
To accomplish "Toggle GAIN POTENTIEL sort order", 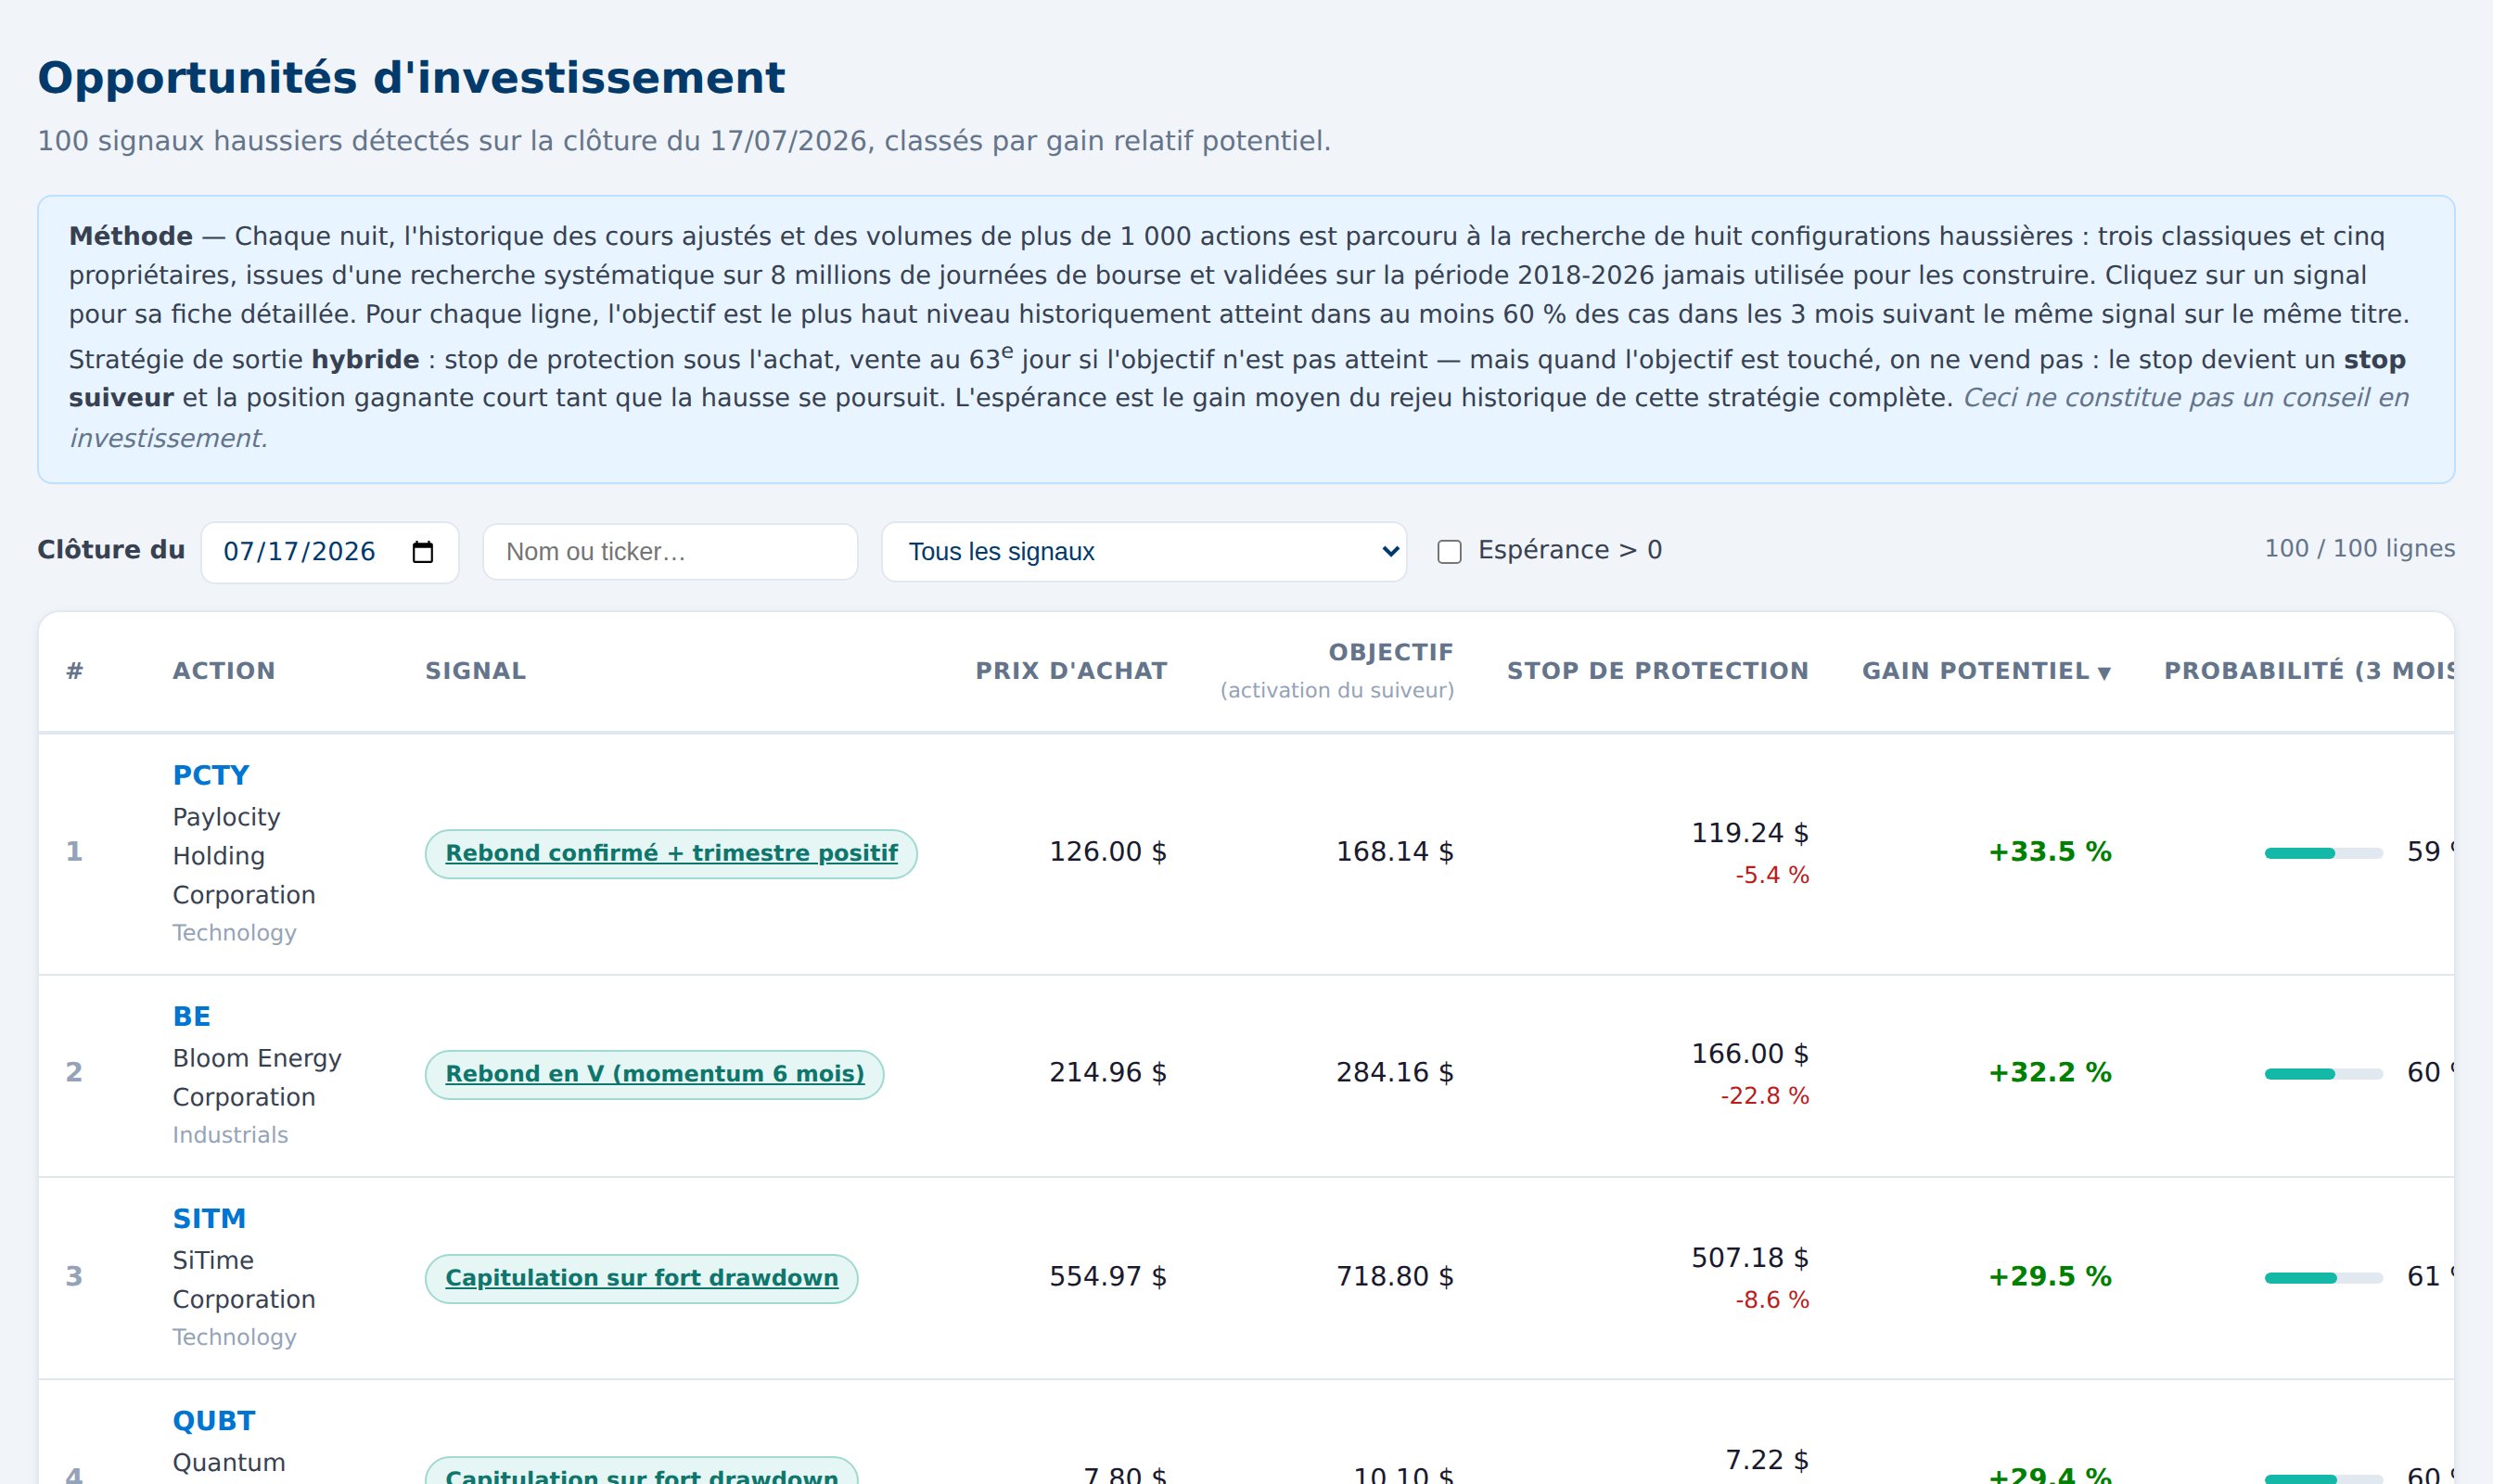I will pos(1986,671).
